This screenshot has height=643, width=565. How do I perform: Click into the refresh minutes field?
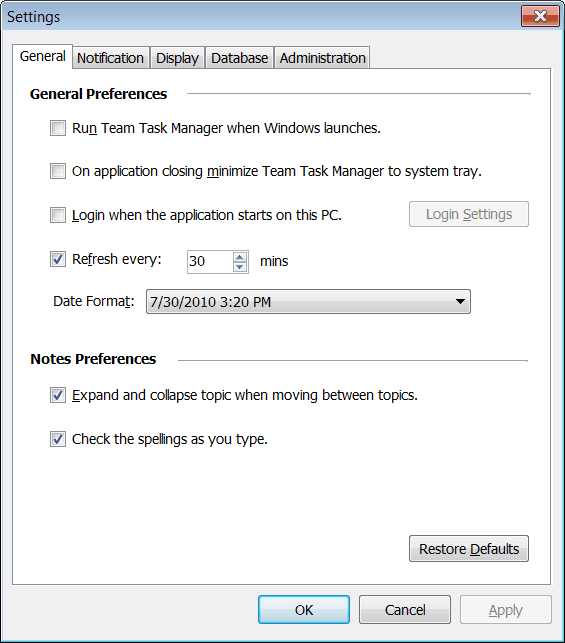coord(210,262)
